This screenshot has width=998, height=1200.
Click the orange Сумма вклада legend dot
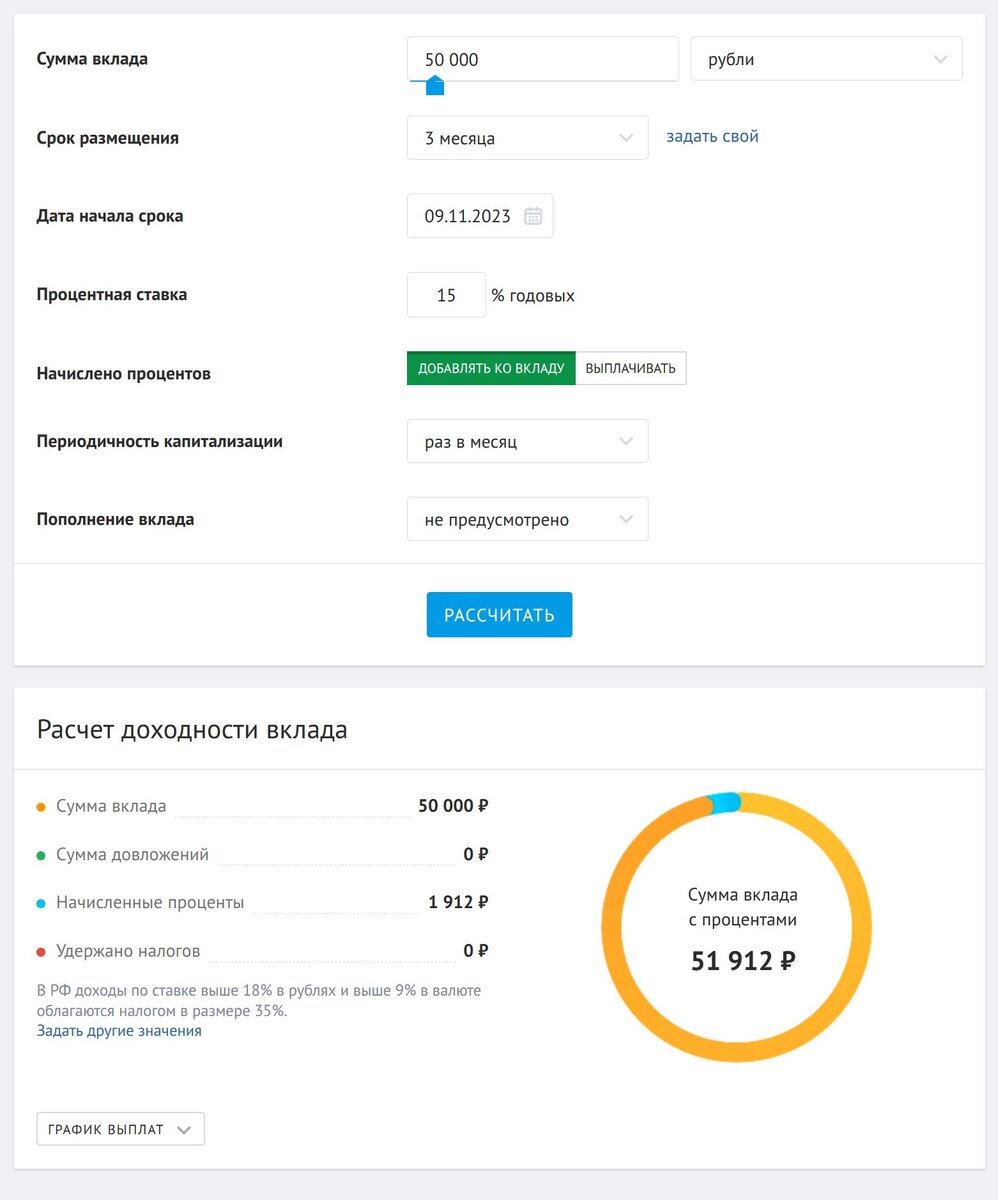point(41,807)
